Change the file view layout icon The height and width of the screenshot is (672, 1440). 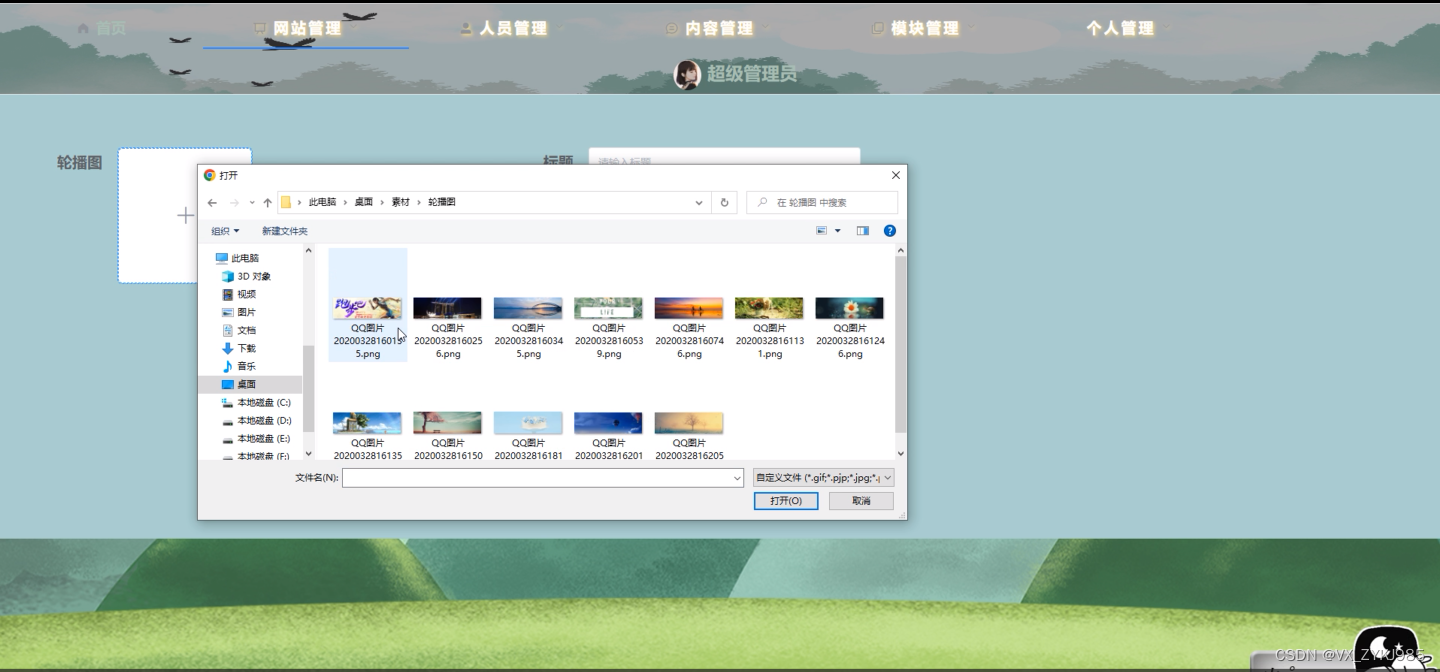point(822,231)
